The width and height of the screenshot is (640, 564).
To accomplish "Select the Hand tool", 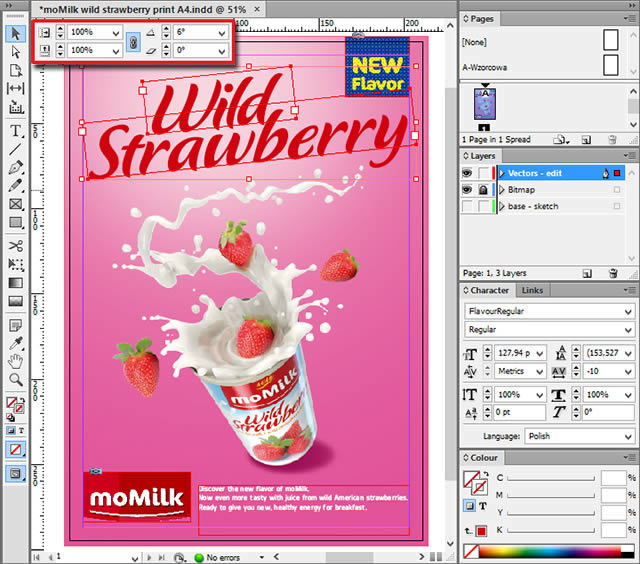I will point(16,362).
